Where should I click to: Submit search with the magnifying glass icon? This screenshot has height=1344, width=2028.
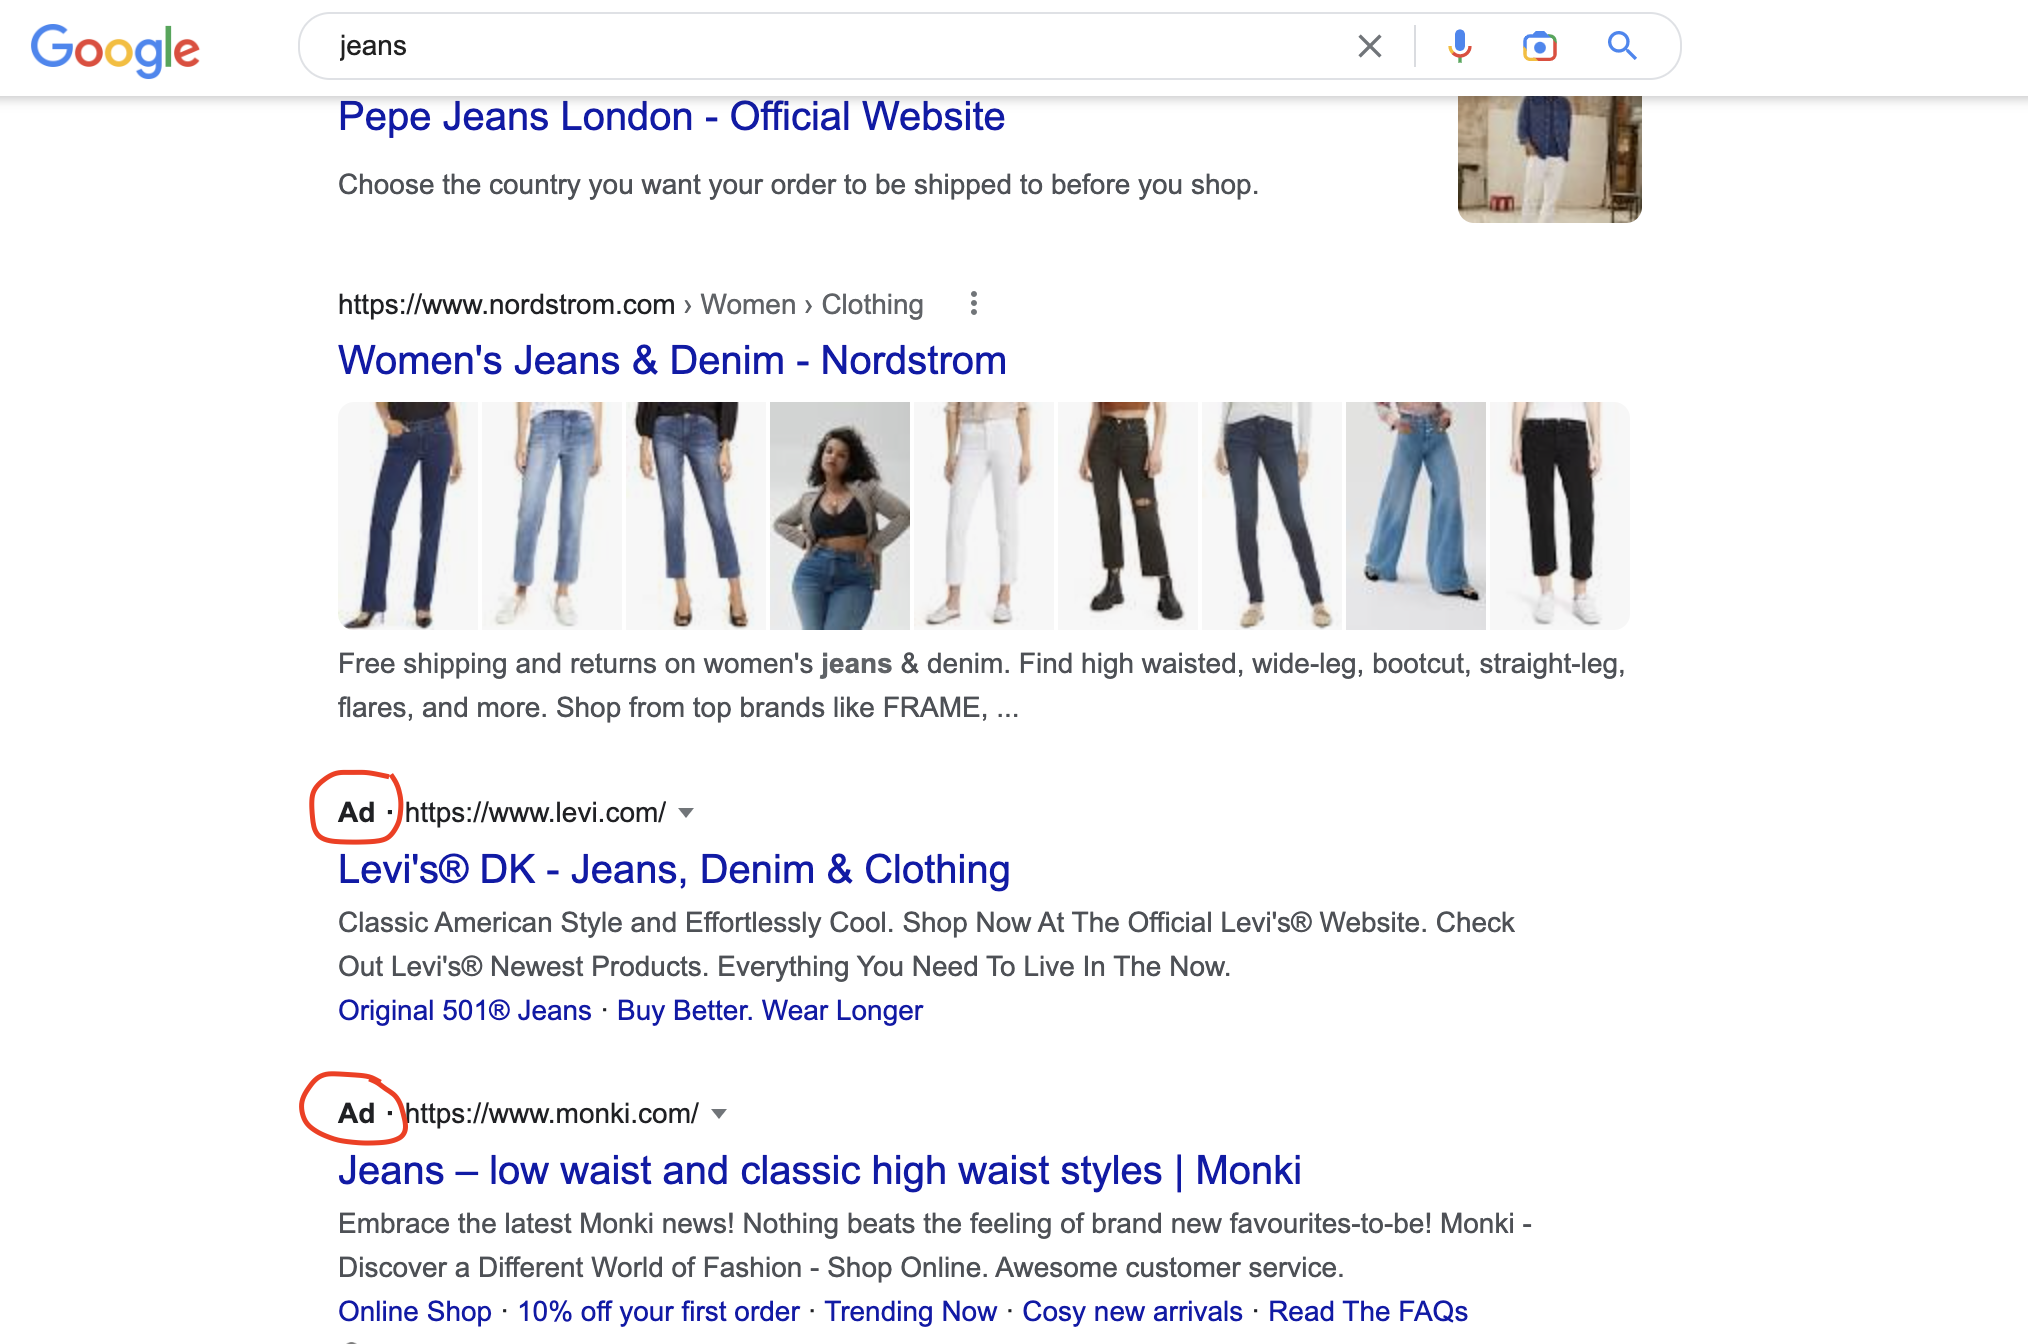[x=1622, y=46]
